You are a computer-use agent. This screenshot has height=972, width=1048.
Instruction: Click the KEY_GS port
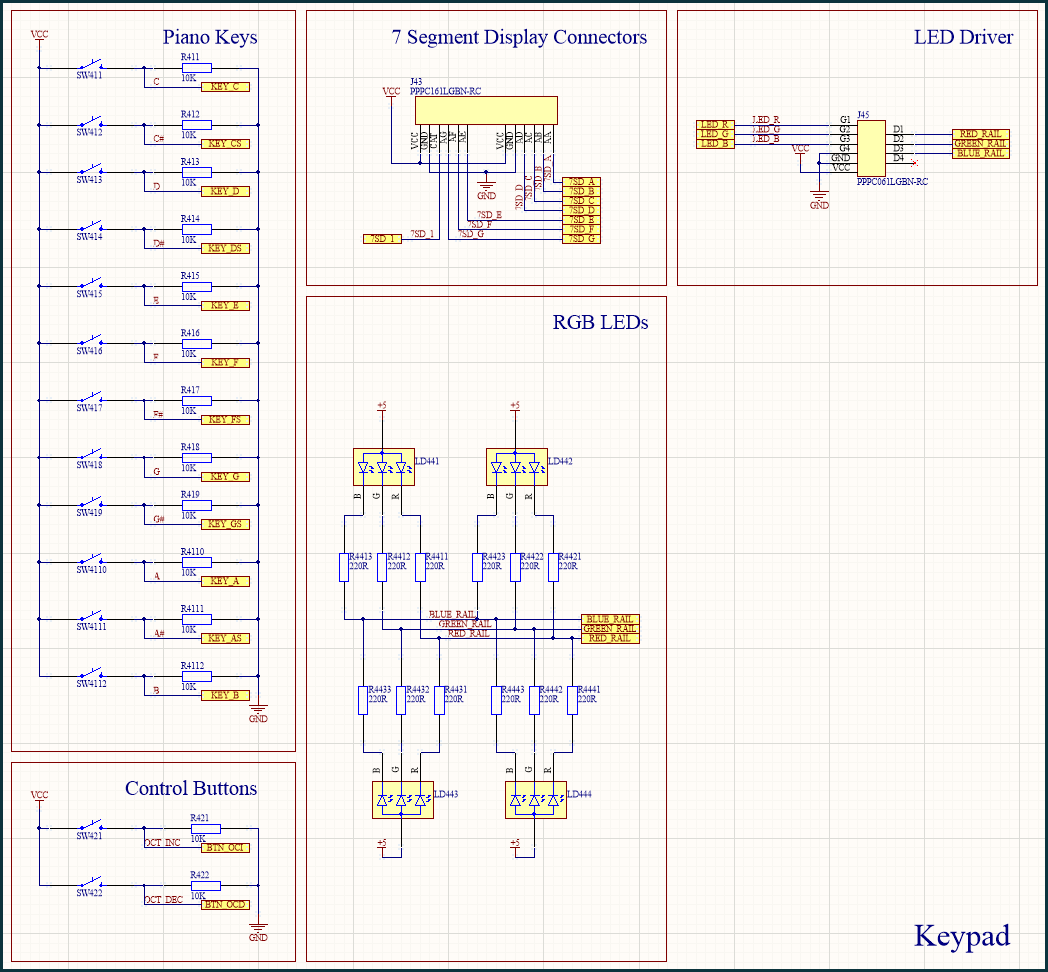point(225,524)
